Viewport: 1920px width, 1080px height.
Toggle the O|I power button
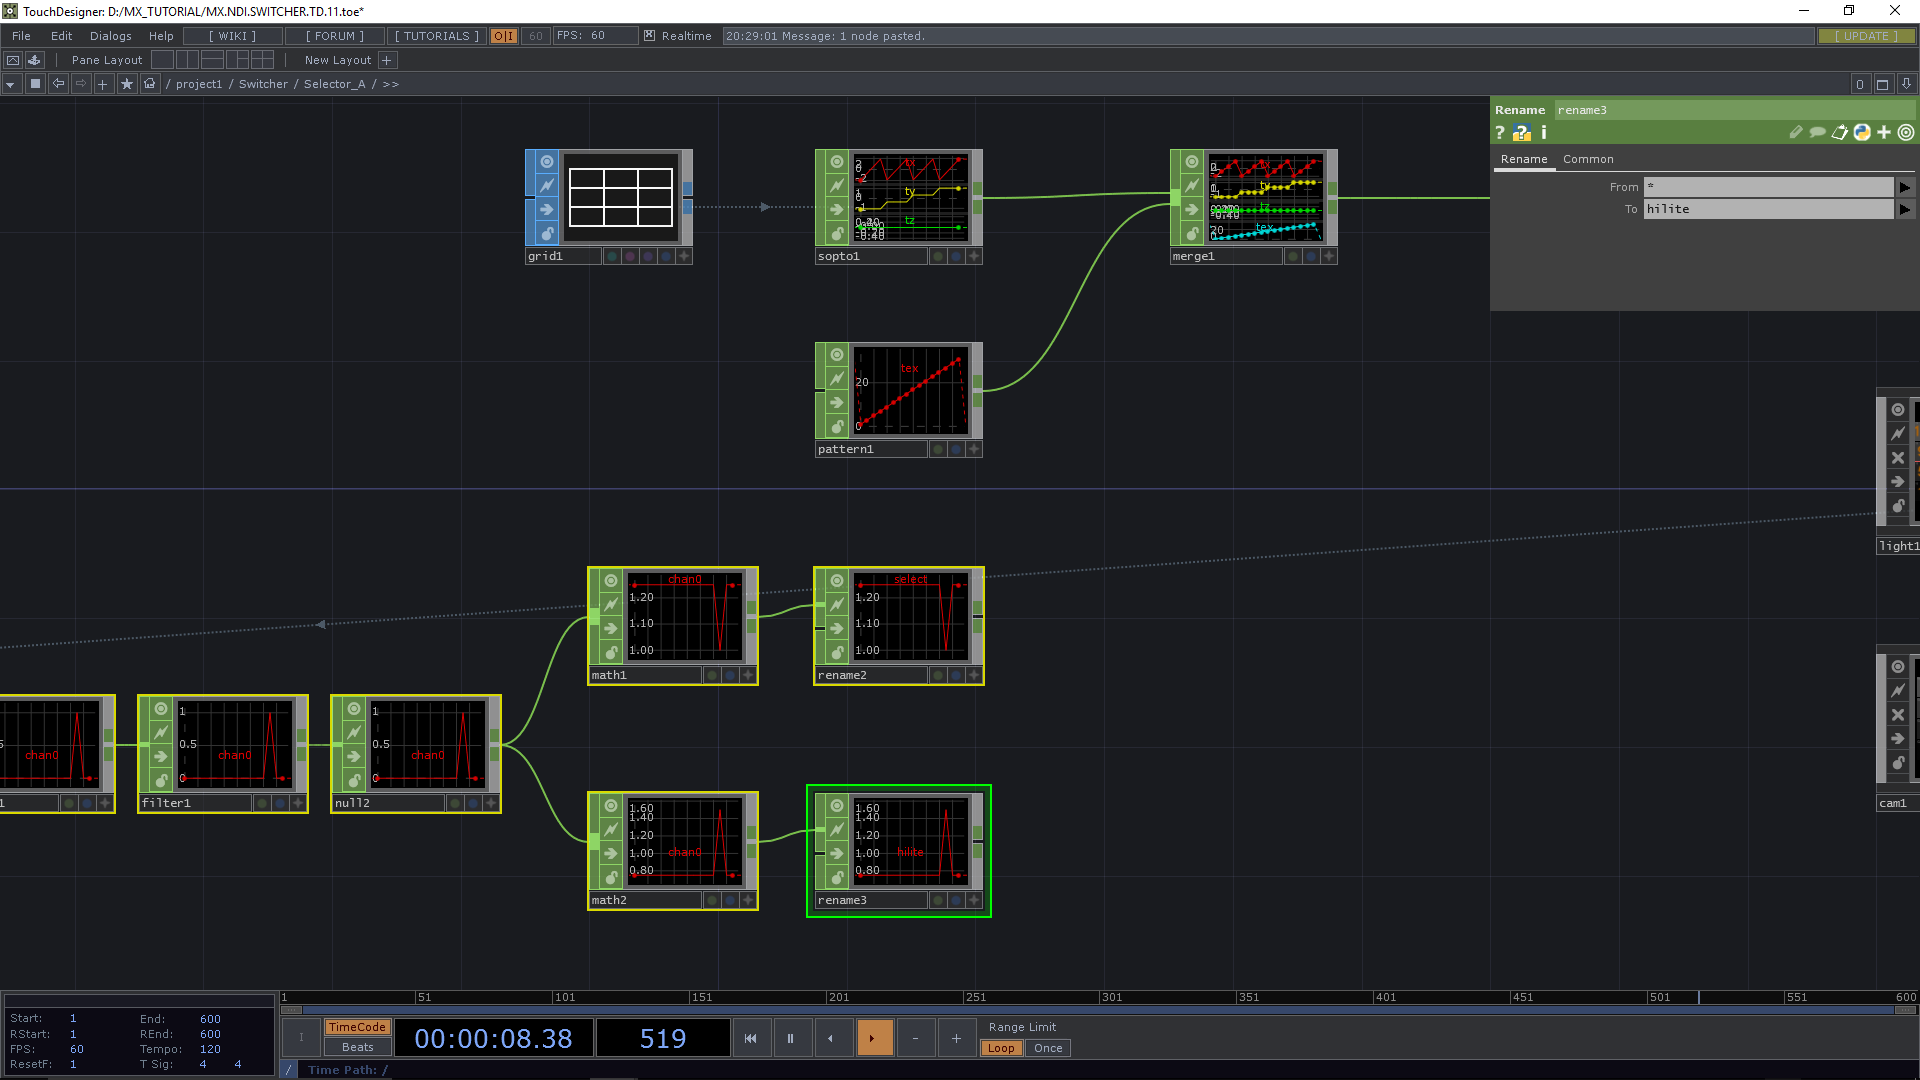tap(504, 36)
